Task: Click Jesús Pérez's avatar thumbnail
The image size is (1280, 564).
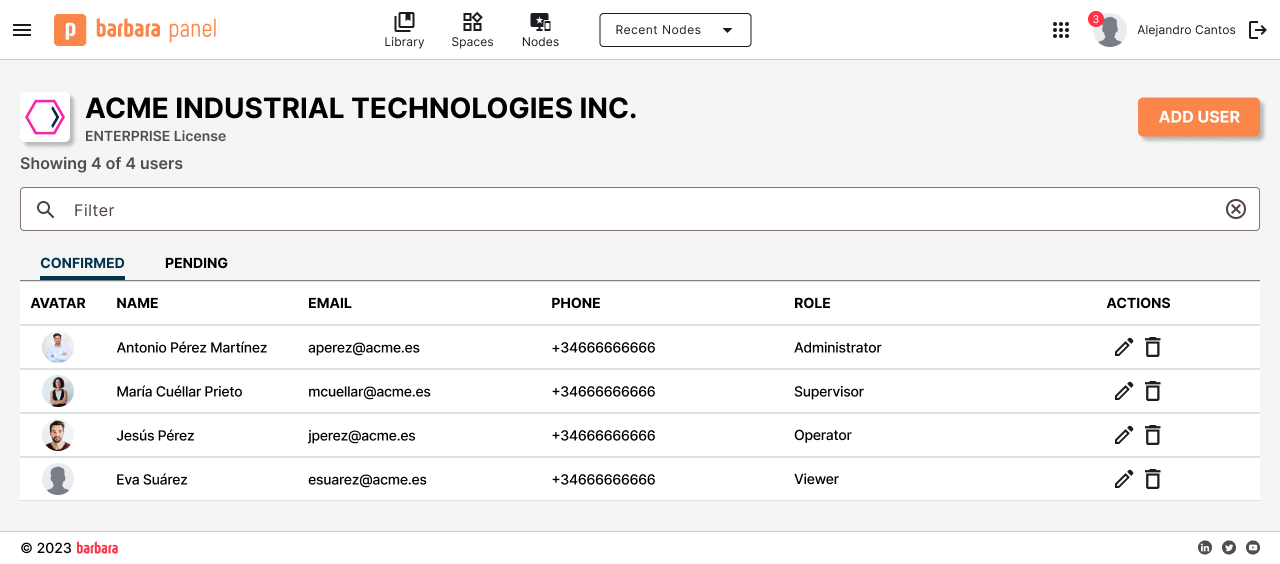Action: tap(58, 436)
